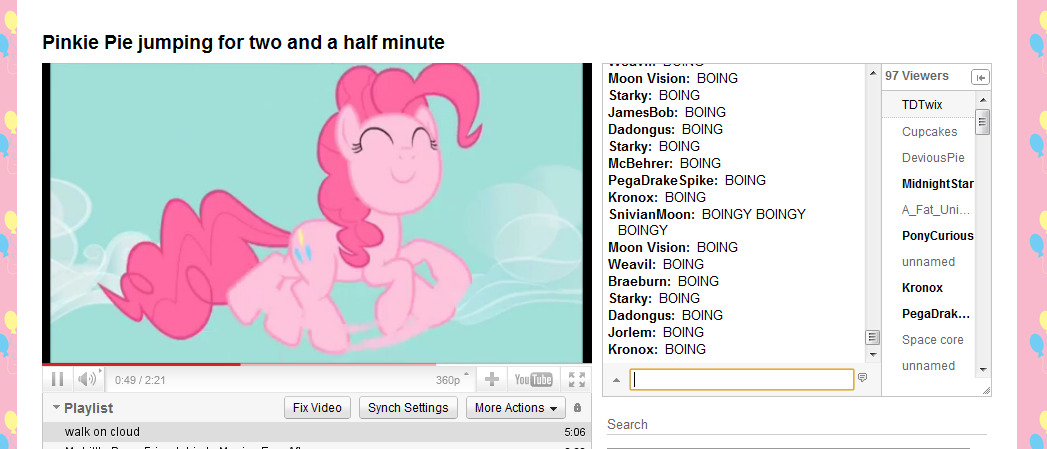Viewport: 1047px width, 449px height.
Task: Click the chat bubble icon beside input
Action: [x=863, y=378]
